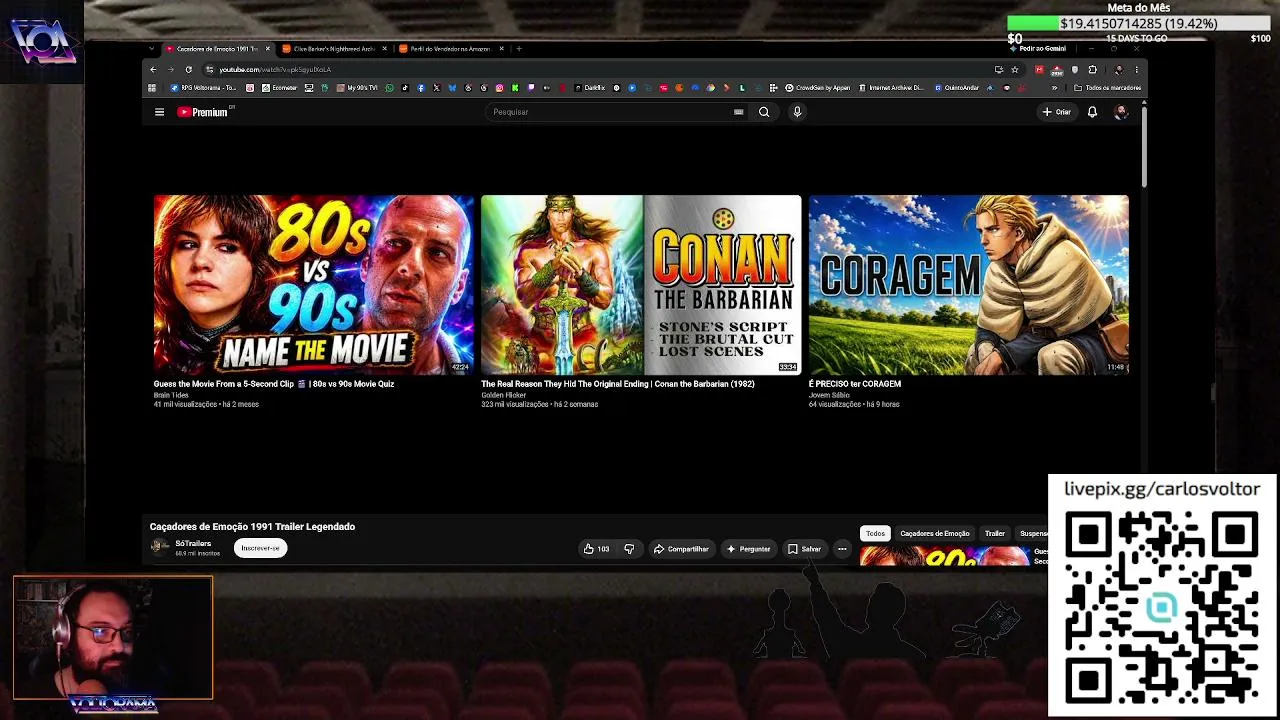The width and height of the screenshot is (1280, 720).
Task: Open the on-screen keyboard in search box
Action: point(739,112)
